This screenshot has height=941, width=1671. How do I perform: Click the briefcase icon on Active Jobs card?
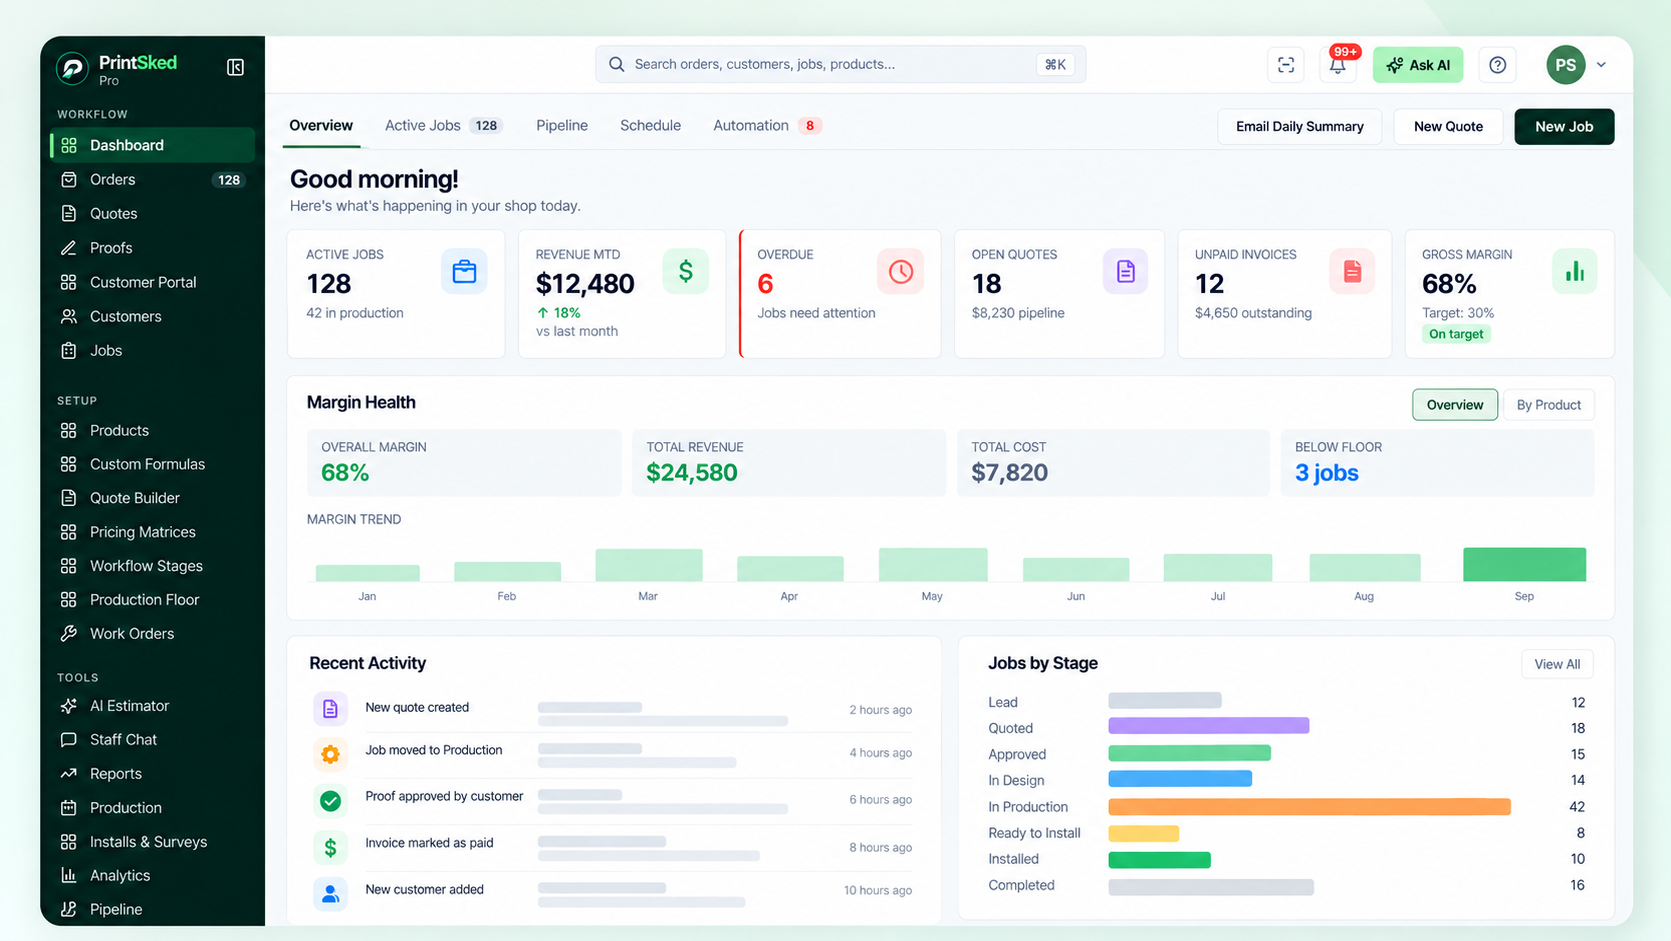click(464, 272)
